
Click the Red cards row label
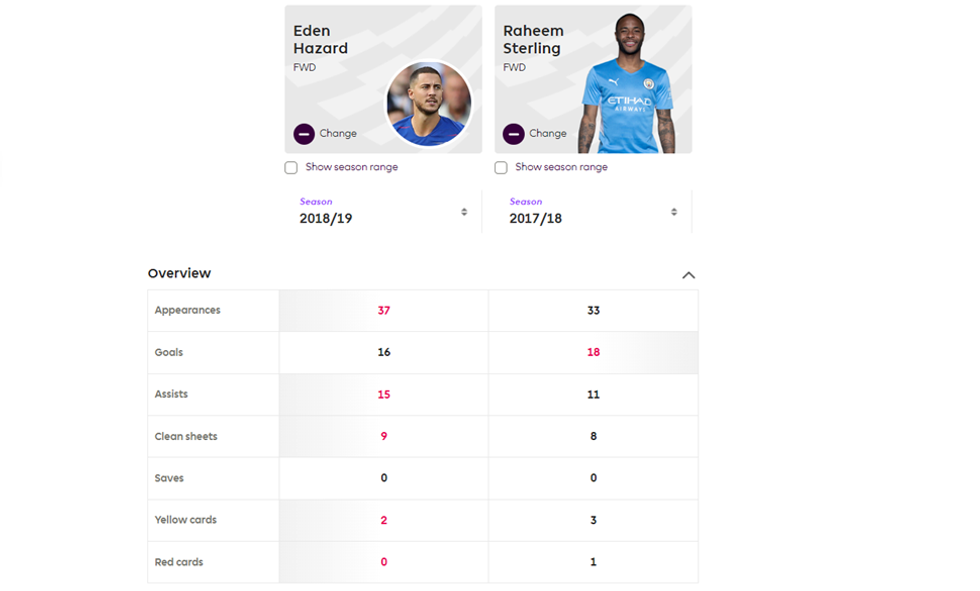179,562
